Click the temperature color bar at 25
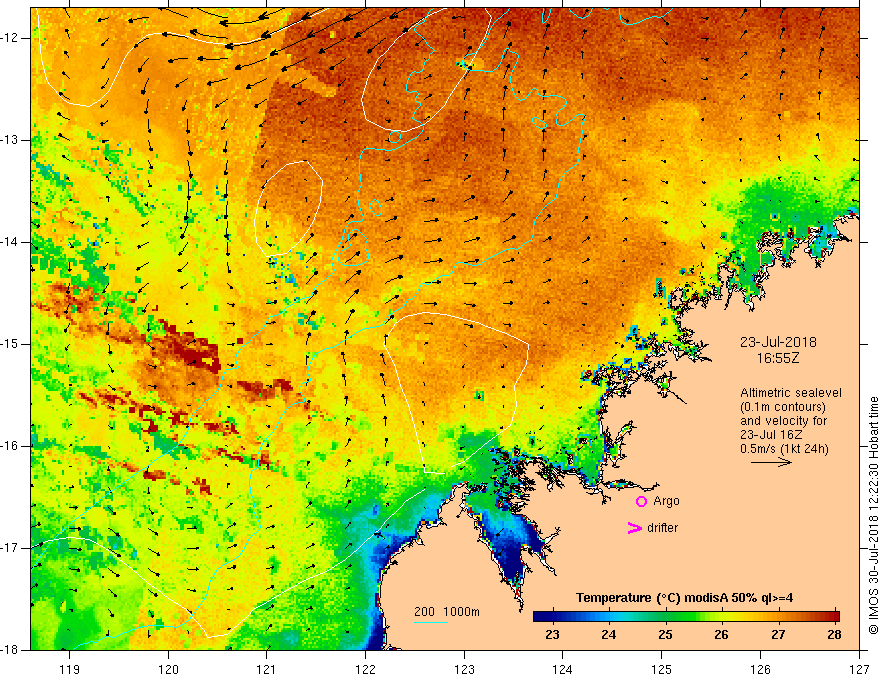This screenshot has width=880, height=680. pyautogui.click(x=666, y=617)
